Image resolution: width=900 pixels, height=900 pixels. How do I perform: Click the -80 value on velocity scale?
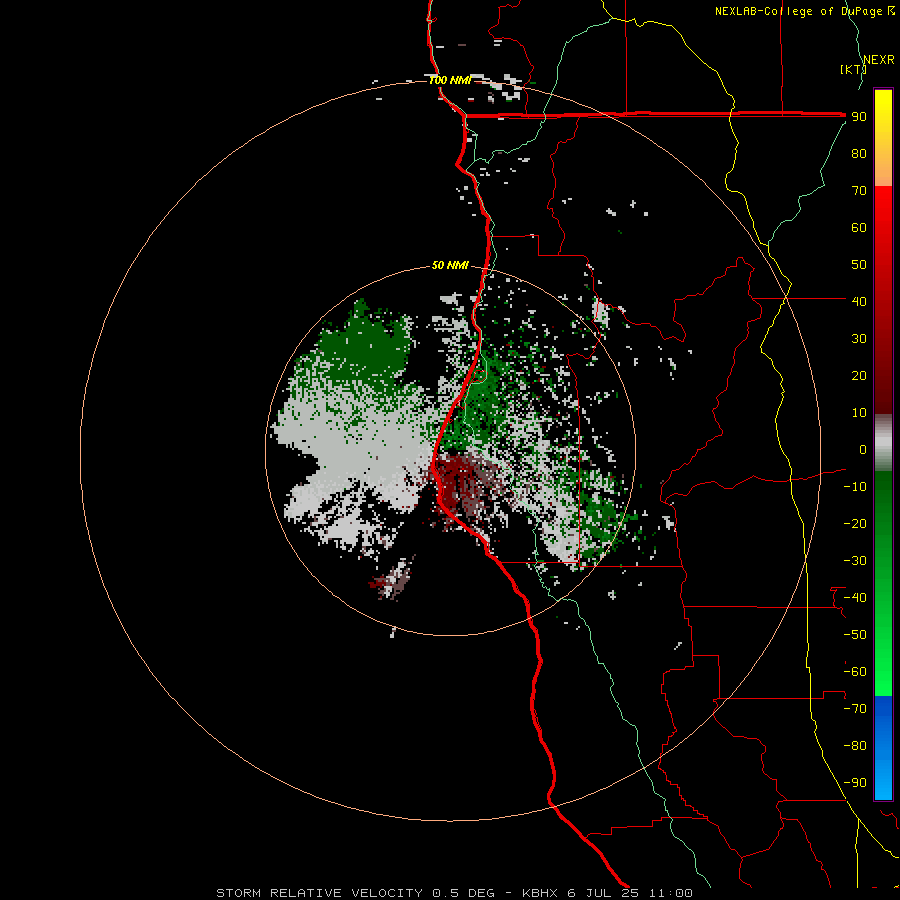click(855, 746)
